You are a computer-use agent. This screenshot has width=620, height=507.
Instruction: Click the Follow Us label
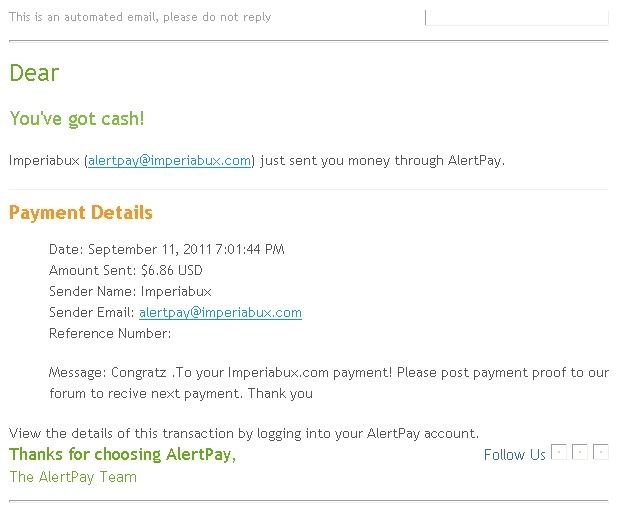tap(514, 454)
